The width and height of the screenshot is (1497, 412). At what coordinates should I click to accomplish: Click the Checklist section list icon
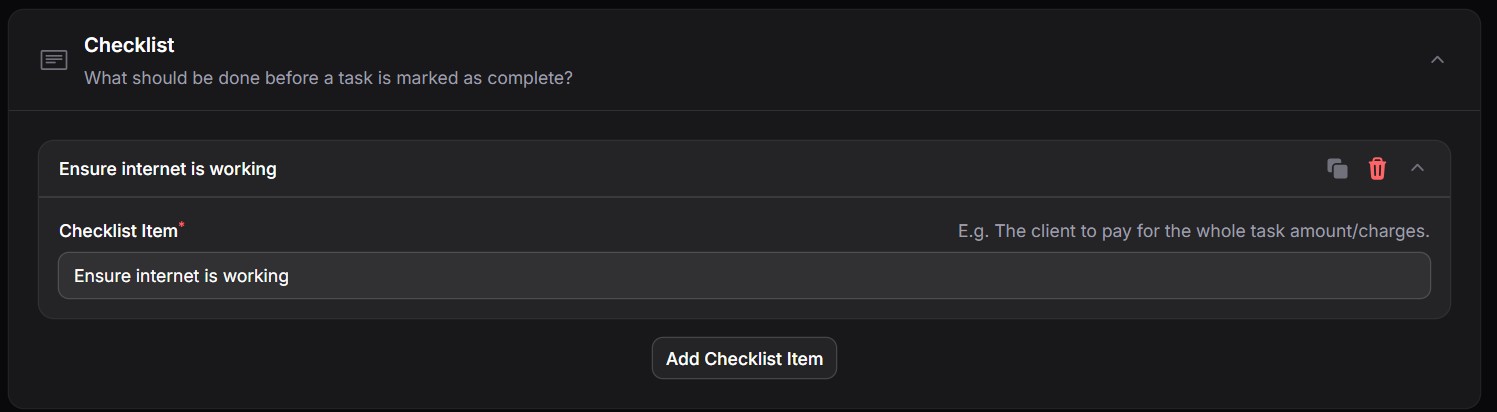(54, 60)
